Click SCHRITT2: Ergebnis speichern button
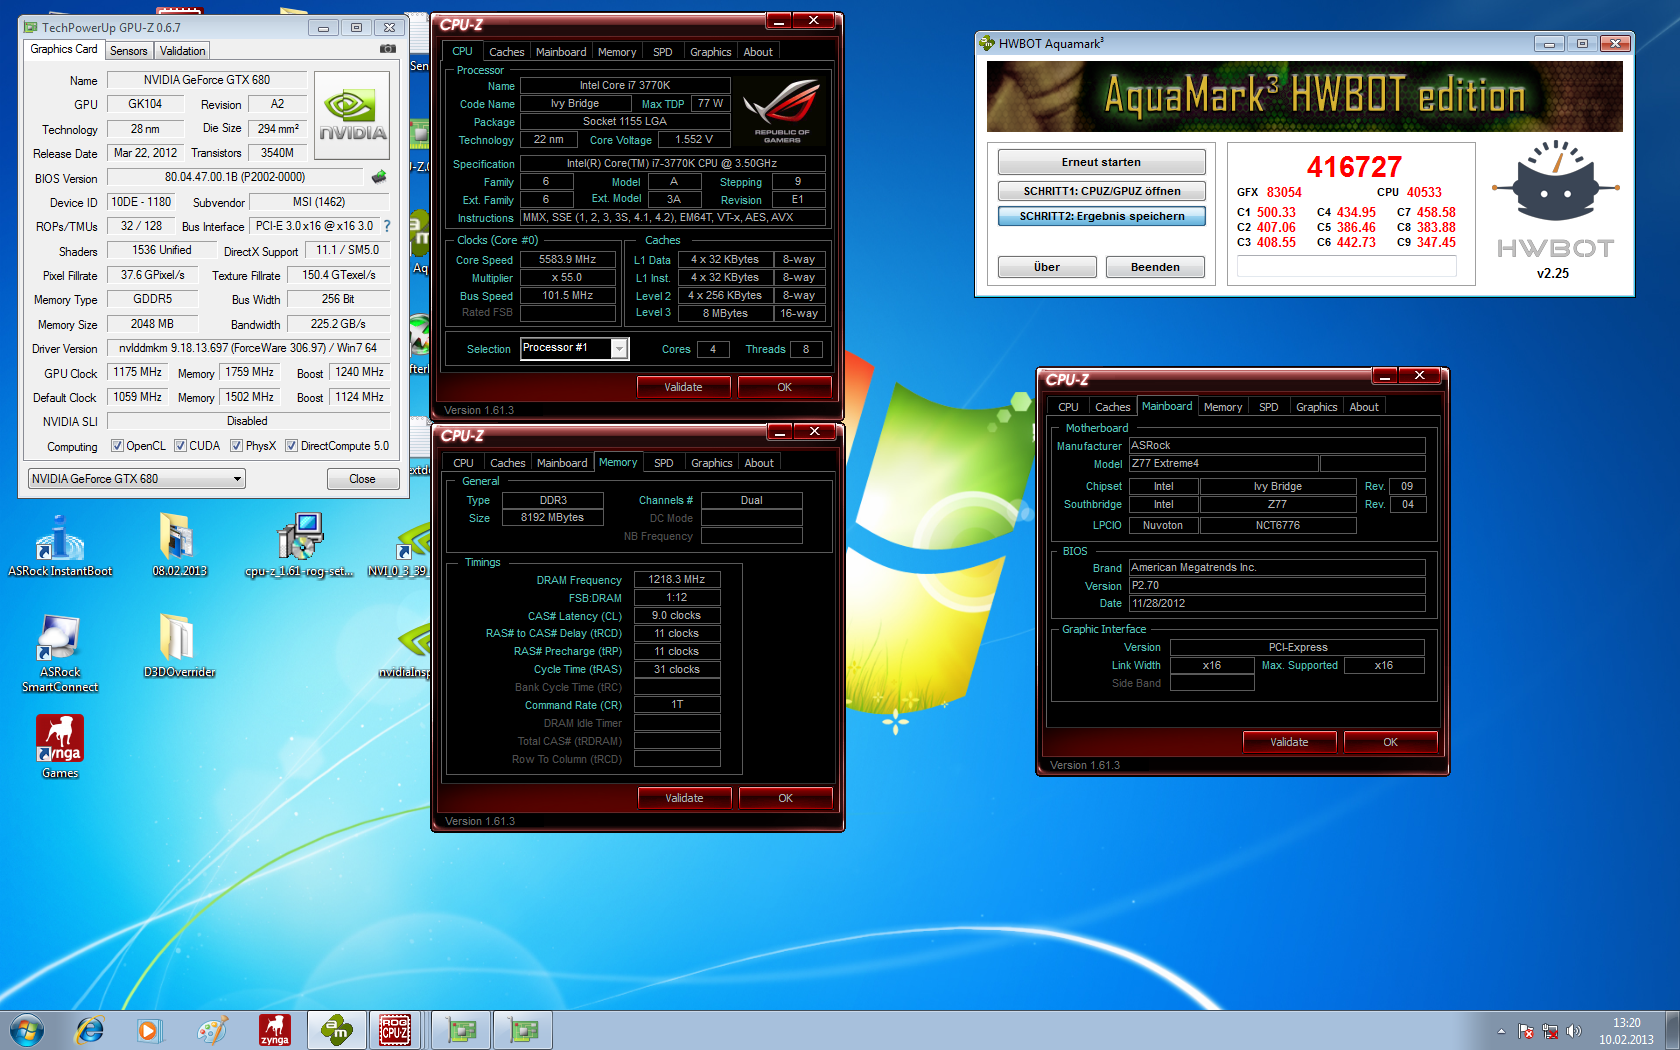 [x=1101, y=216]
